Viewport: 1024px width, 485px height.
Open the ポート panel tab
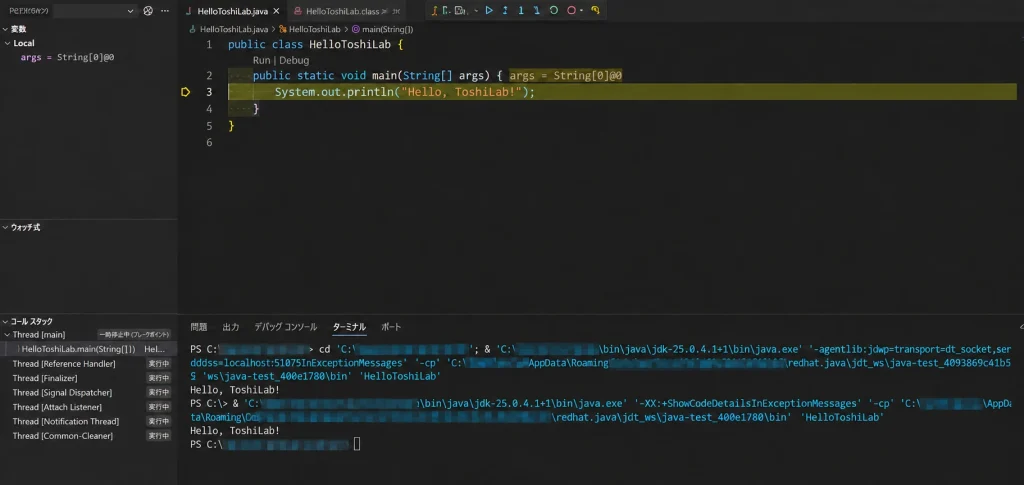(391, 327)
